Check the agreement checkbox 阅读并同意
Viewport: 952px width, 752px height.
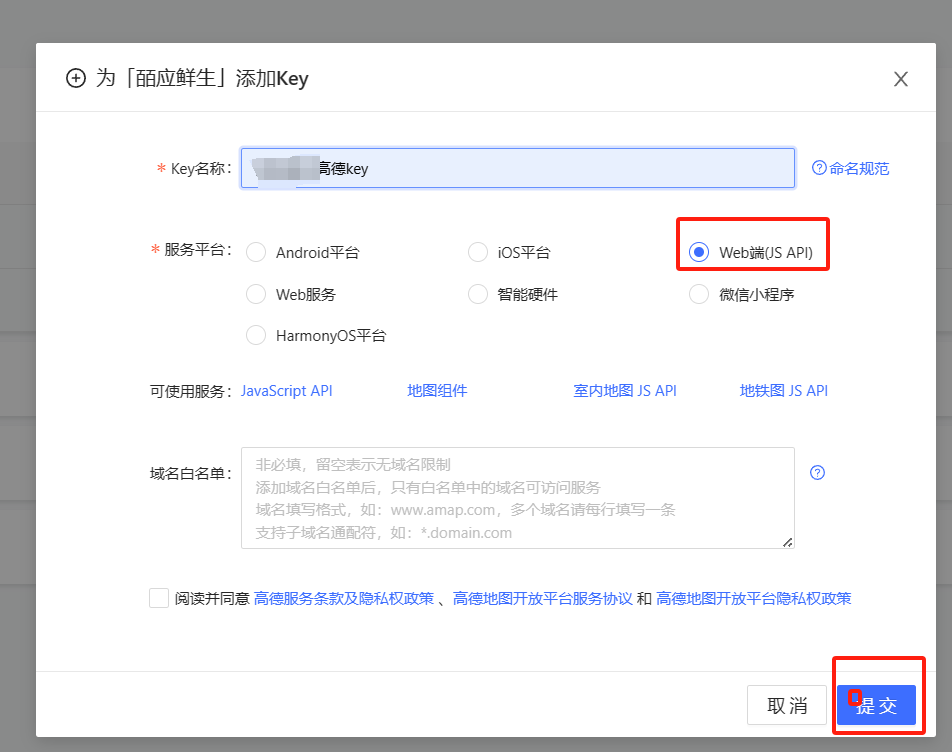[x=159, y=597]
